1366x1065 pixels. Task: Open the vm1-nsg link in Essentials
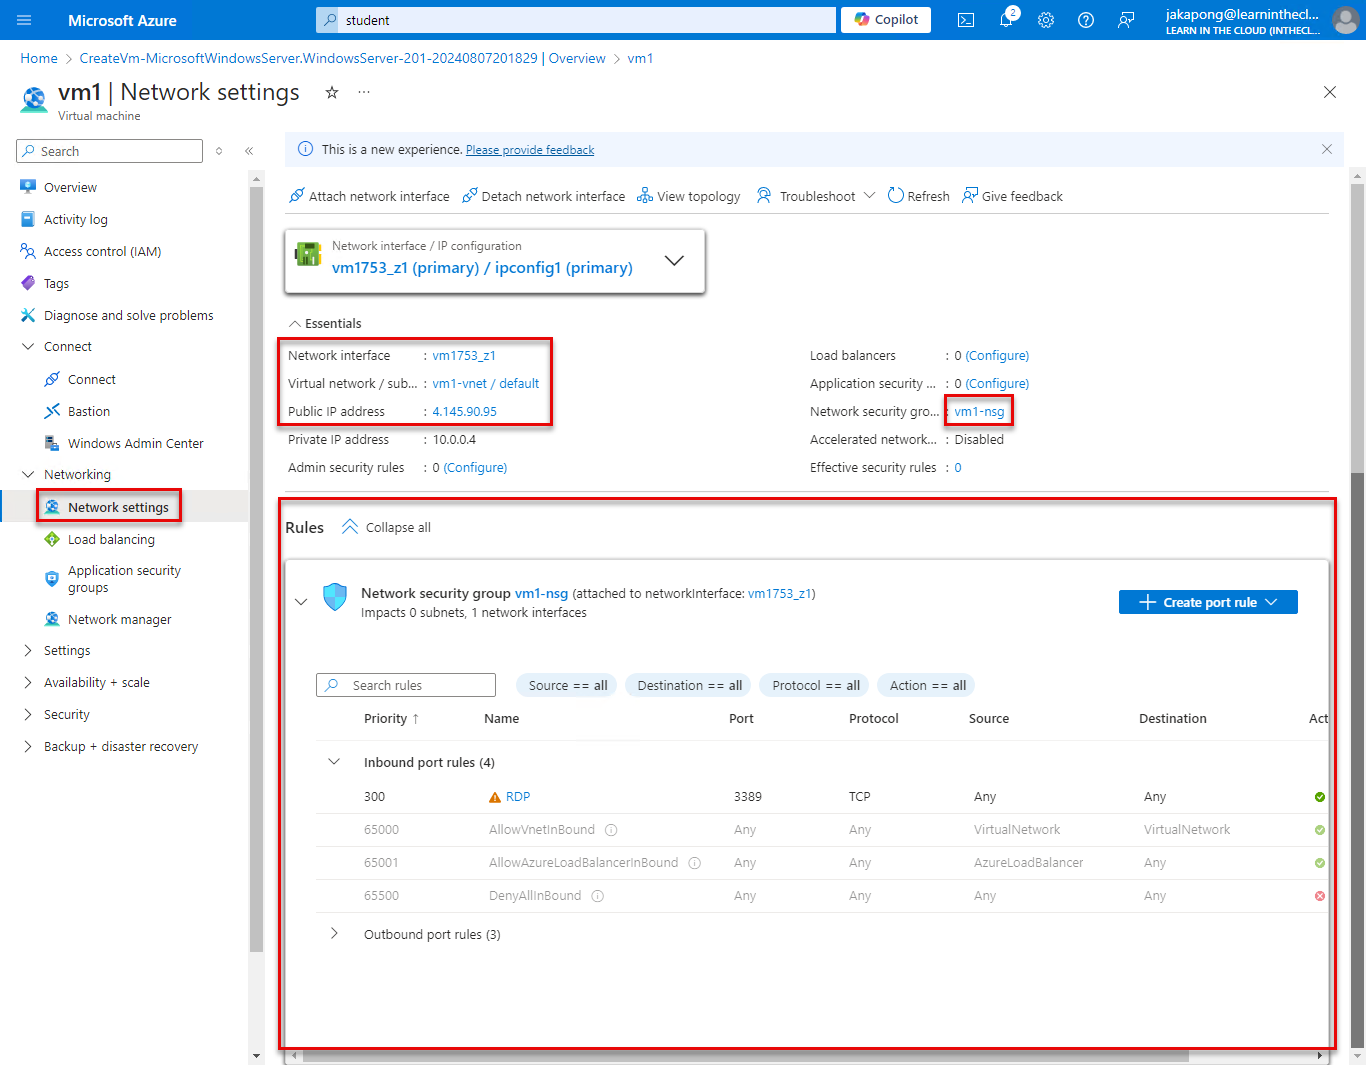pos(979,412)
